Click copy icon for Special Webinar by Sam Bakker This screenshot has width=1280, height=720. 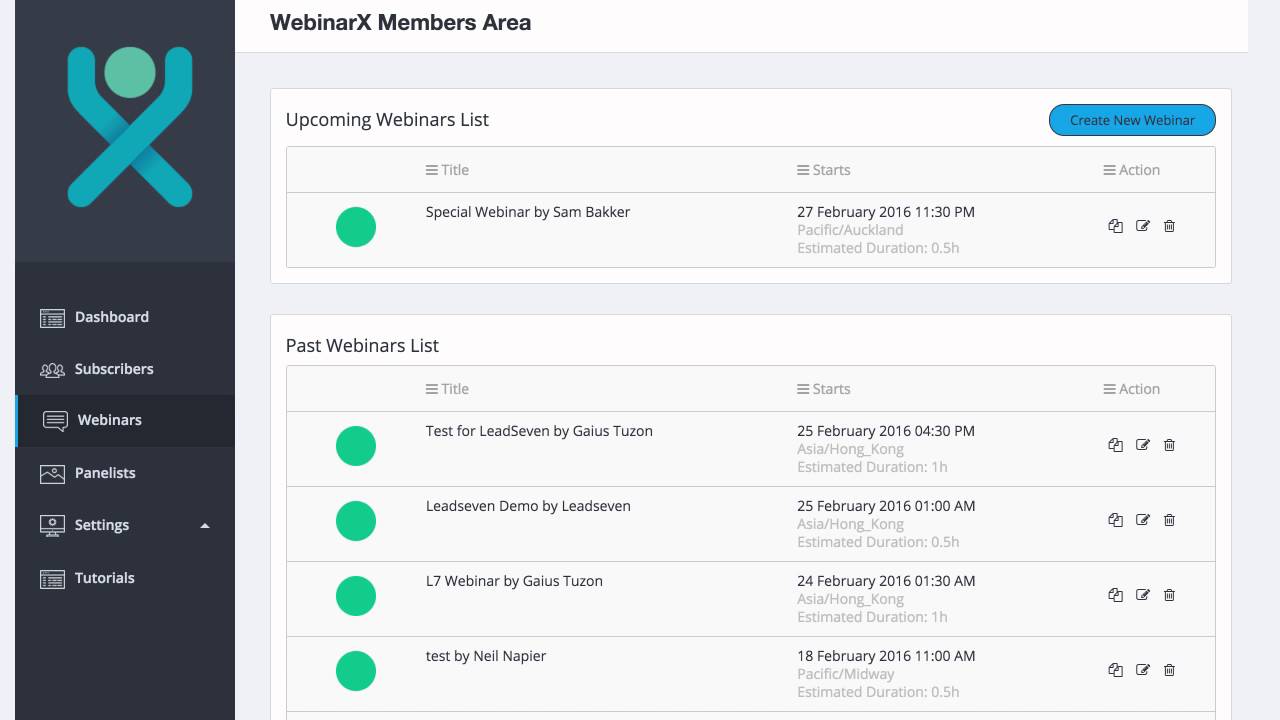click(1115, 226)
